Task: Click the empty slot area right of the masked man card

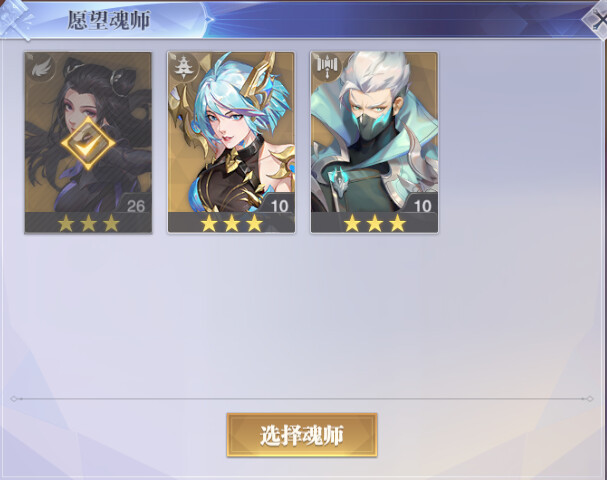Action: click(x=517, y=143)
